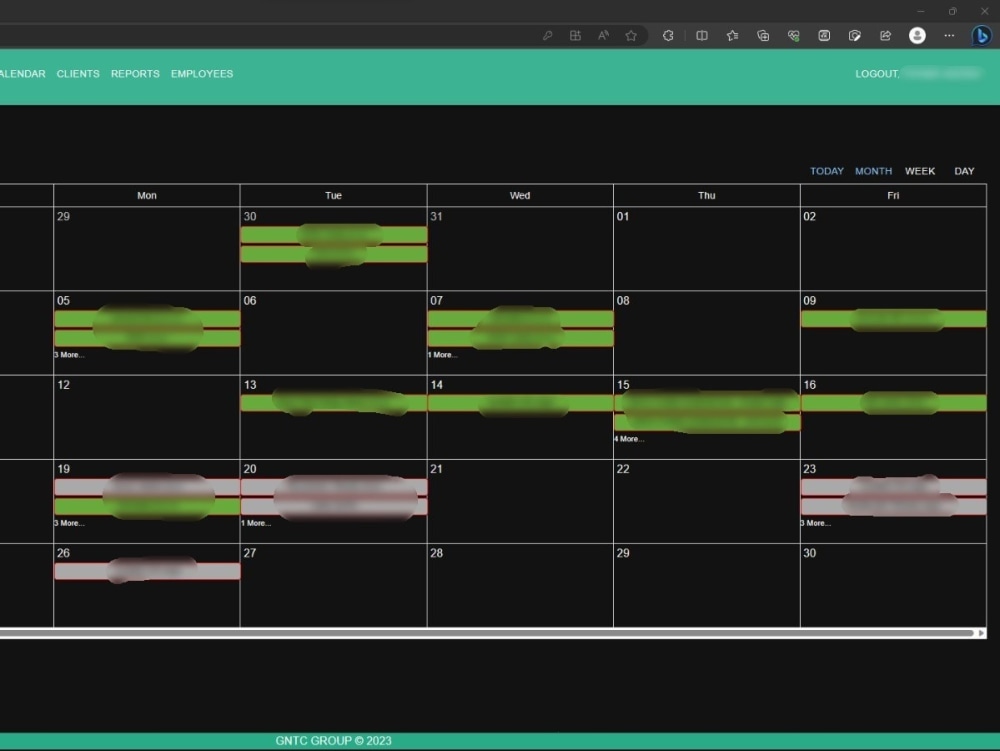
Task: Open the toolbar icon left of Web capture
Action: [824, 36]
